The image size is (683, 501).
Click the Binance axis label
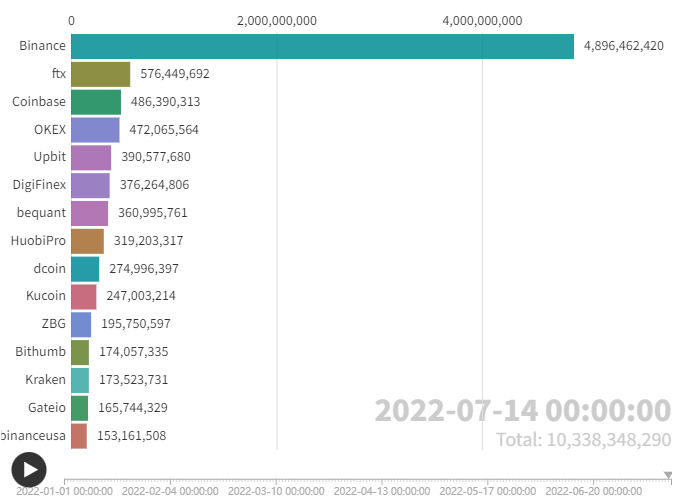(x=42, y=46)
